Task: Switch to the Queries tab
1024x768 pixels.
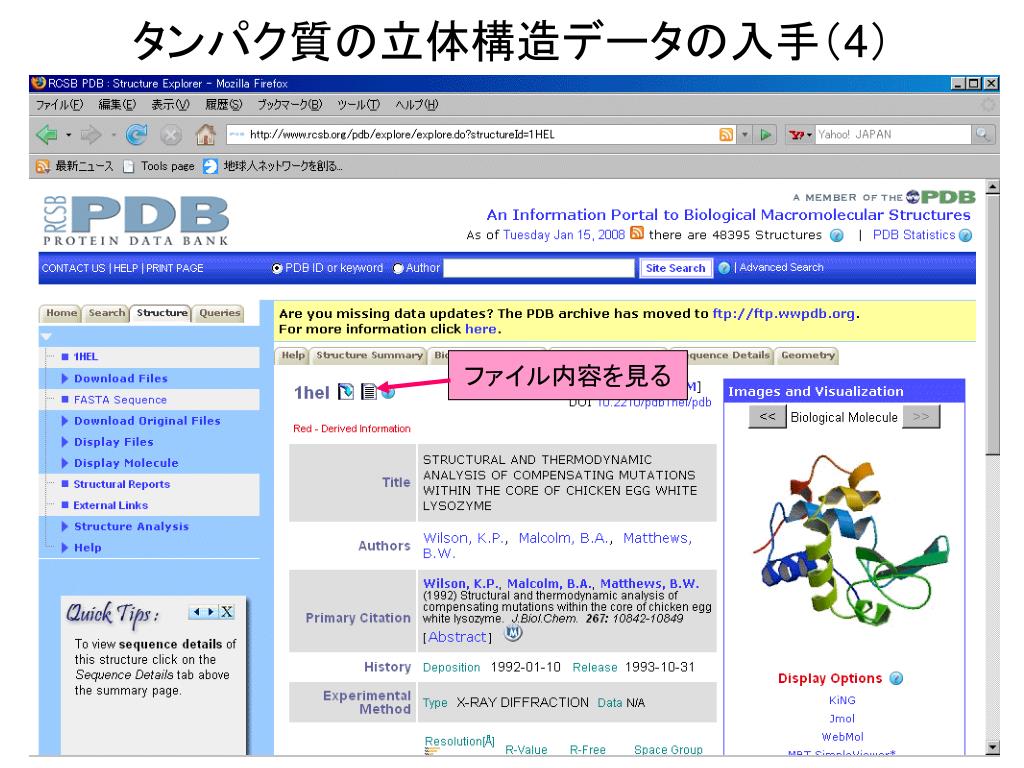Action: 219,313
